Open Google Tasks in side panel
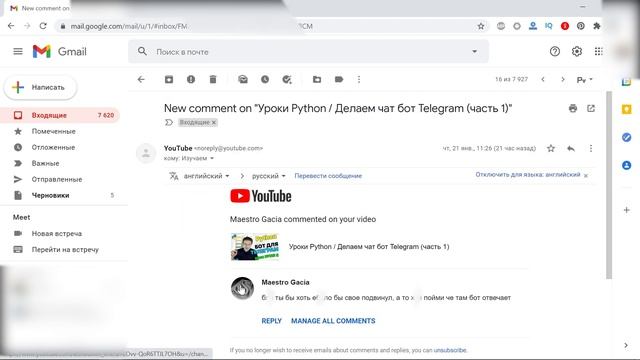 (x=627, y=138)
